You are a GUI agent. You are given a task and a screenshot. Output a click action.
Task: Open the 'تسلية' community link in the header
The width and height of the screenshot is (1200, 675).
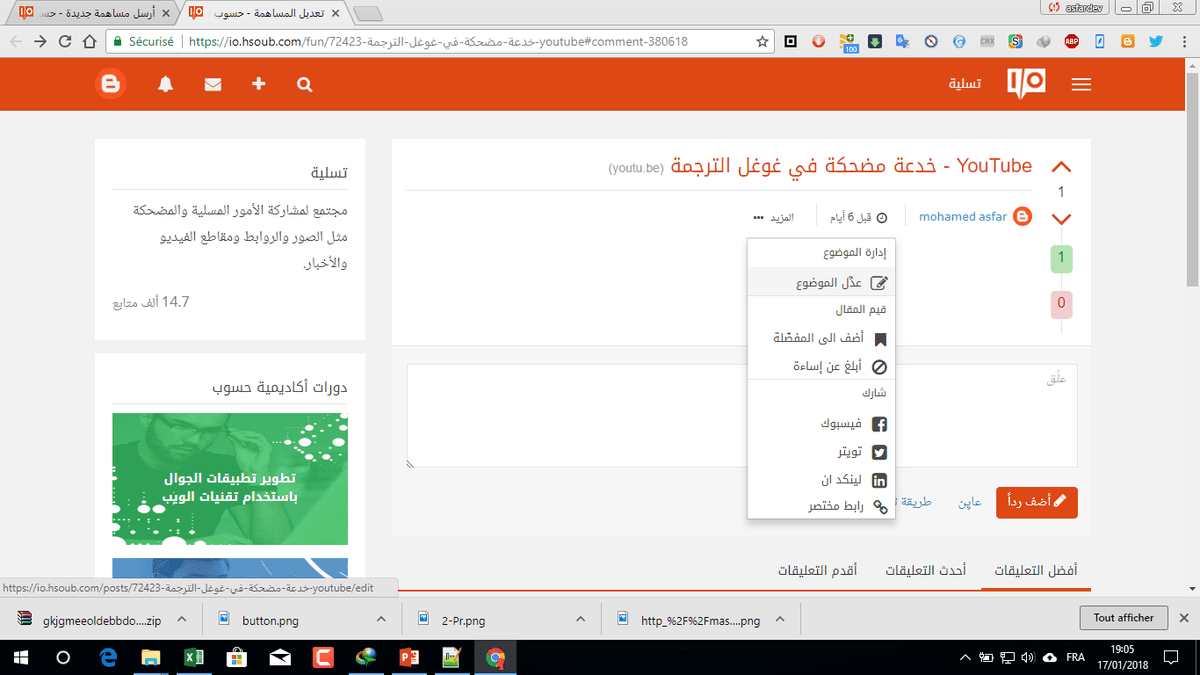965,85
